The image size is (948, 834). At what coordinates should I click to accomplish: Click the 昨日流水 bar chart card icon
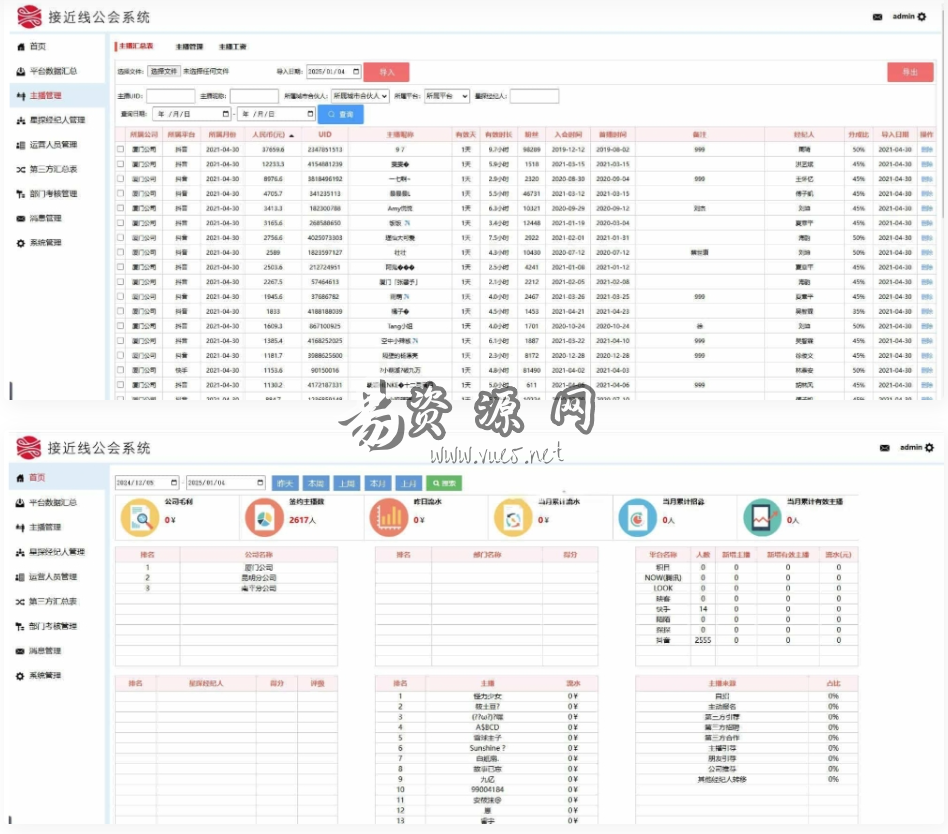click(389, 518)
